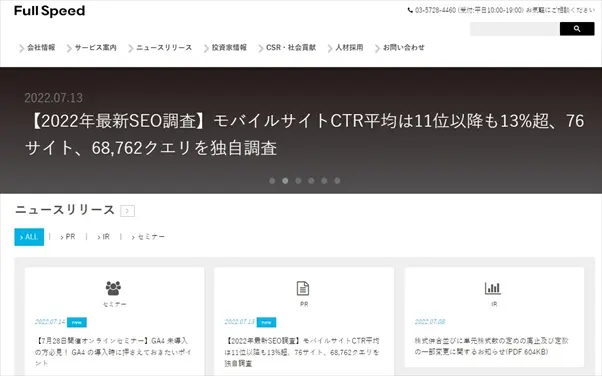The image size is (602, 376).
Task: Open the 7月28日開催オンラインセミナー GA4 article
Action: 113,352
